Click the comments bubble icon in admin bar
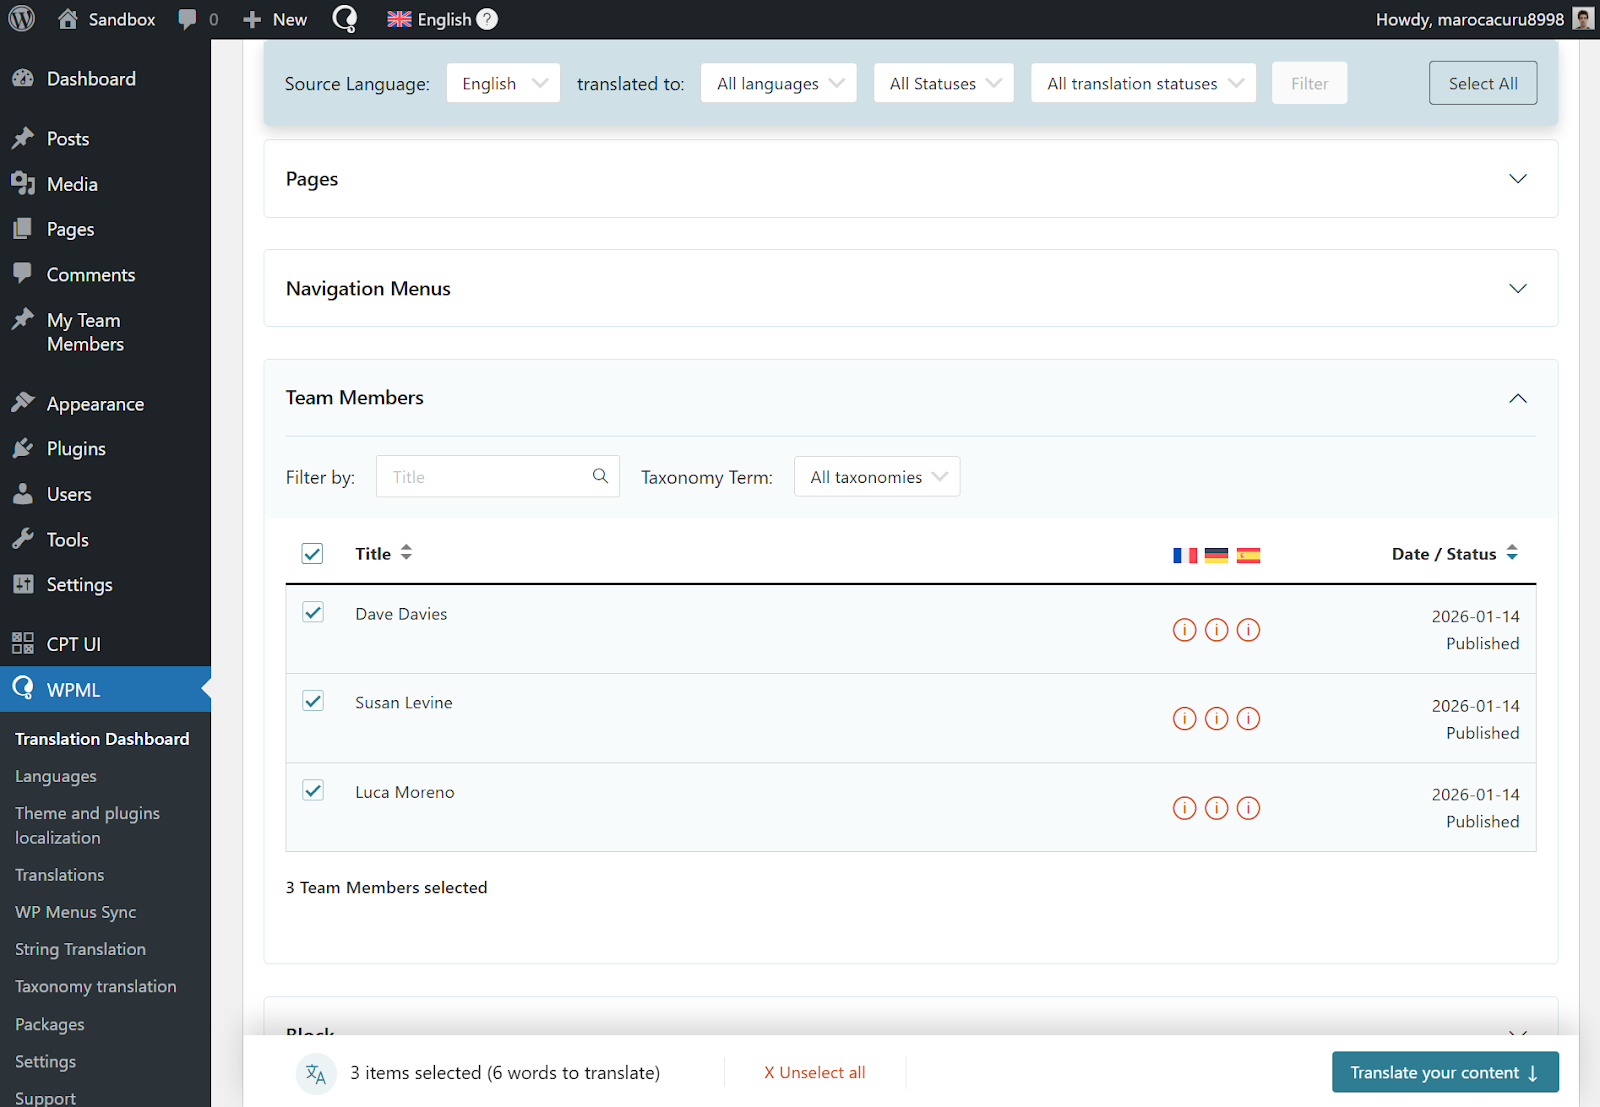The width and height of the screenshot is (1600, 1107). pos(187,19)
